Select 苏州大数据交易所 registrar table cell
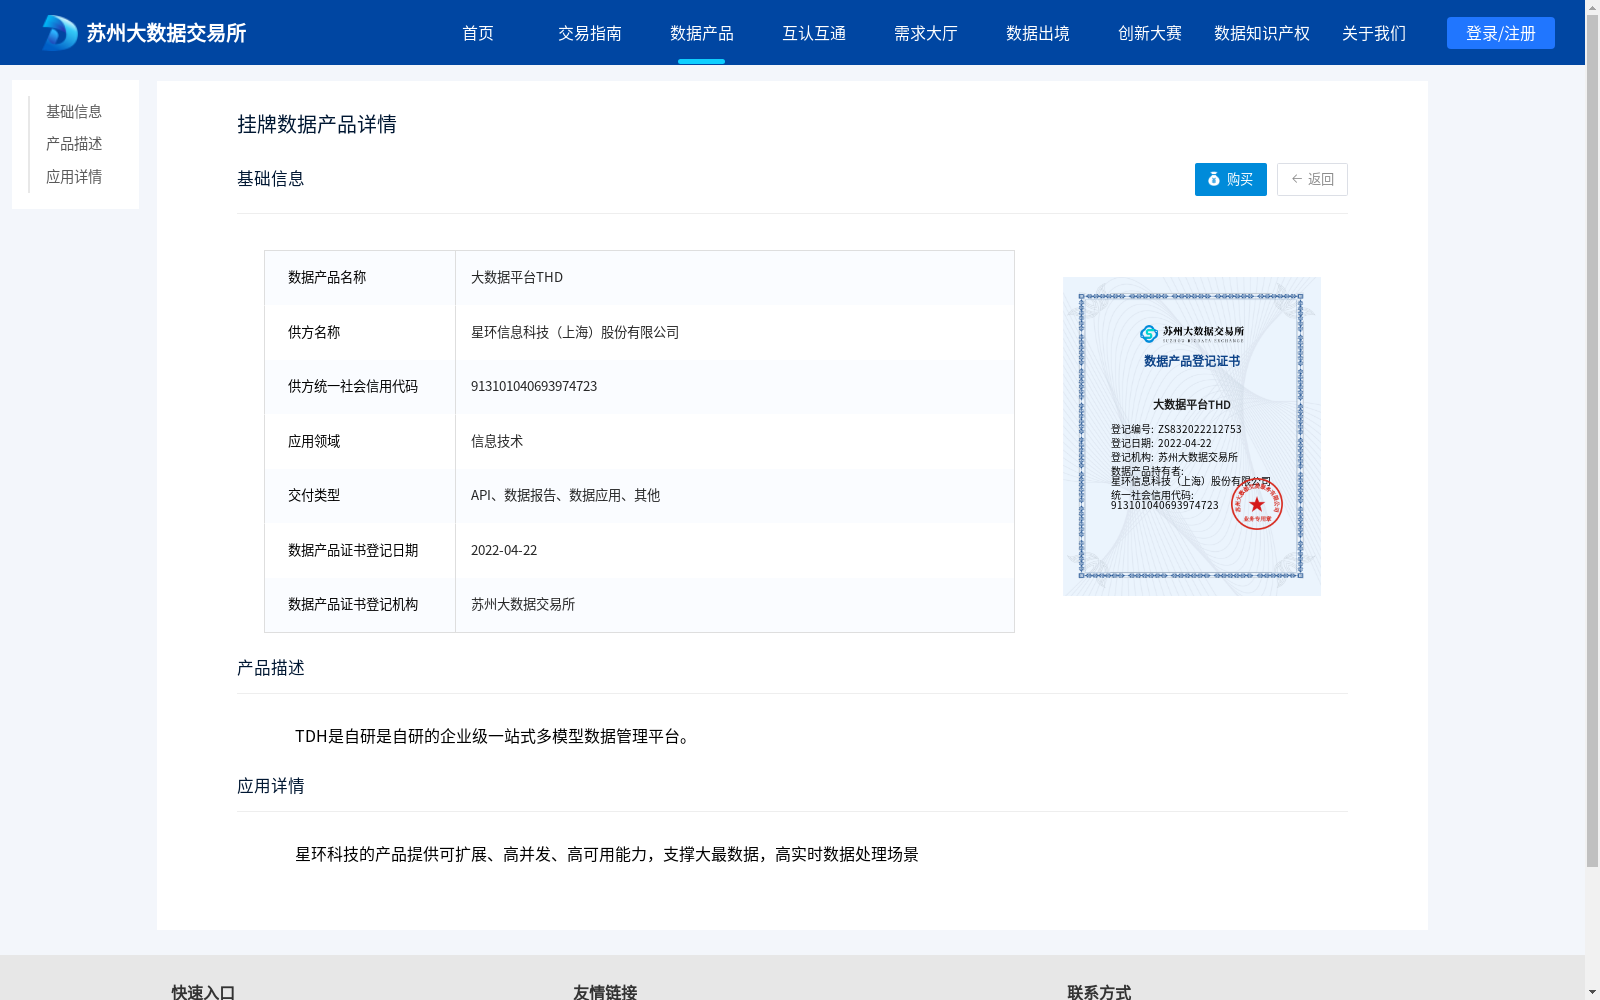Viewport: 1600px width, 1000px height. click(x=523, y=604)
